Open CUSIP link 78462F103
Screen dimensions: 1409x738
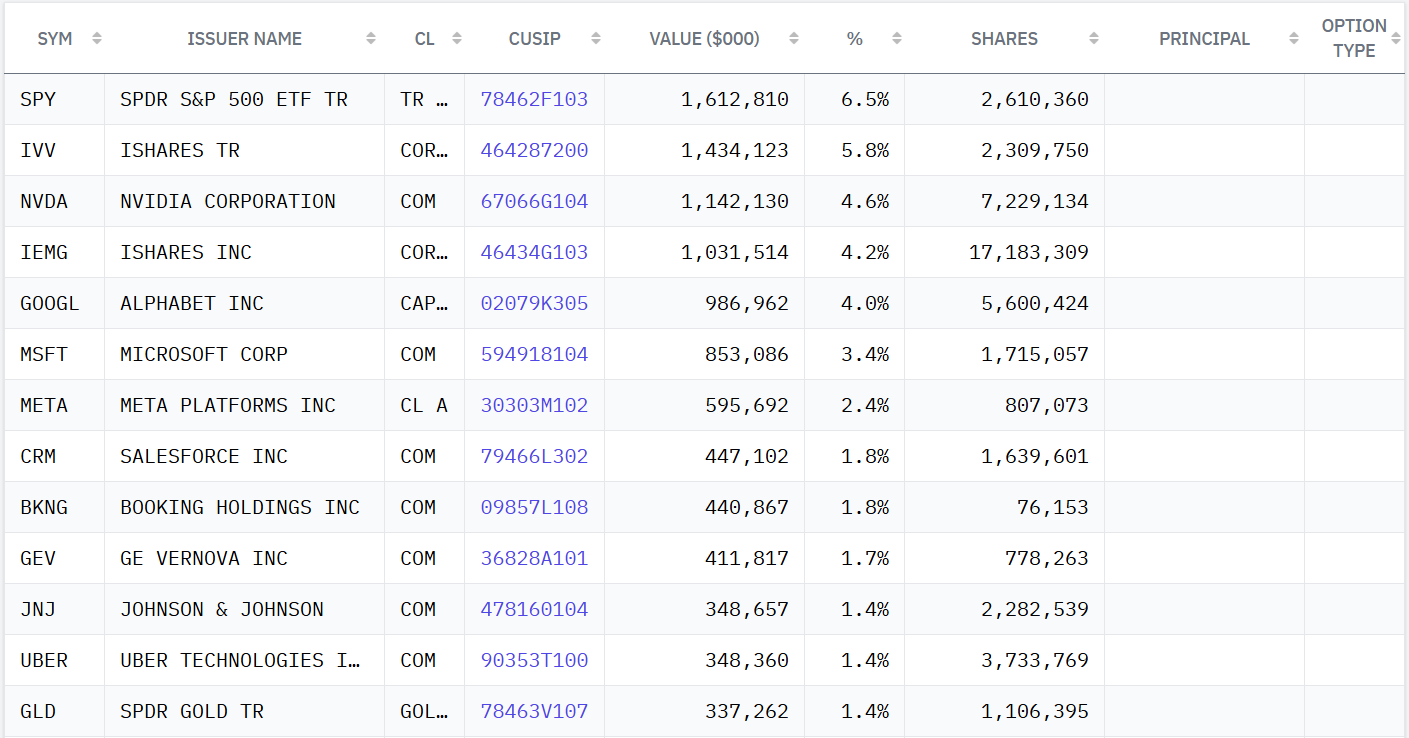[x=534, y=99]
